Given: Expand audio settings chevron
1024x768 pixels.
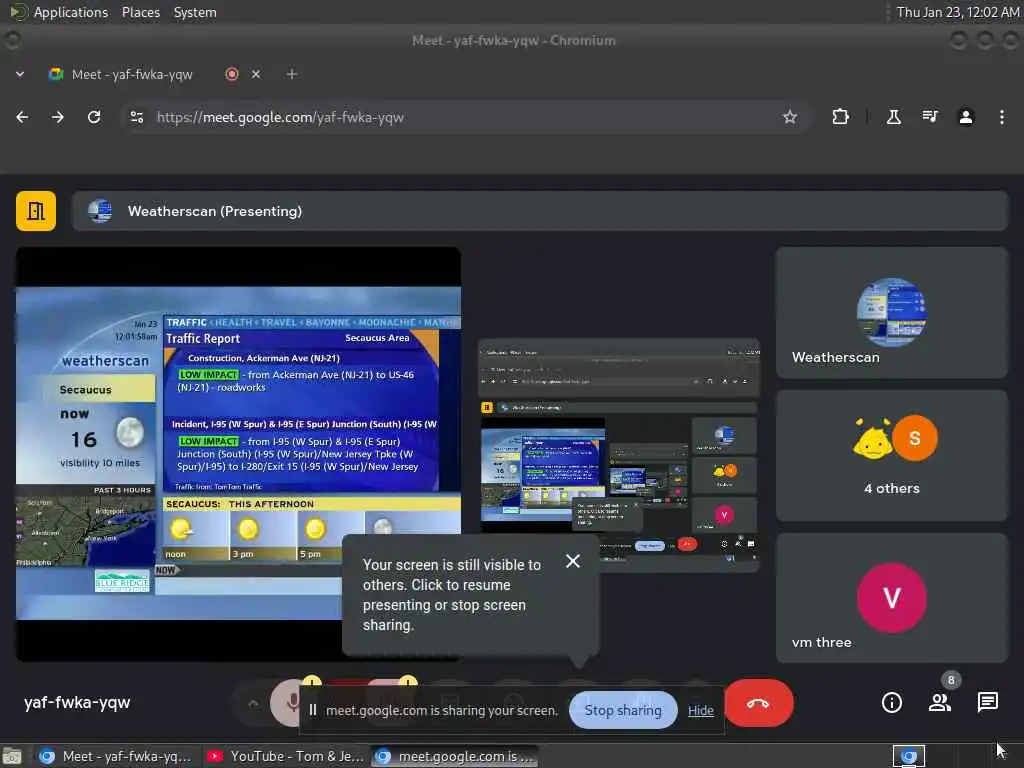Looking at the screenshot, I should coord(253,703).
